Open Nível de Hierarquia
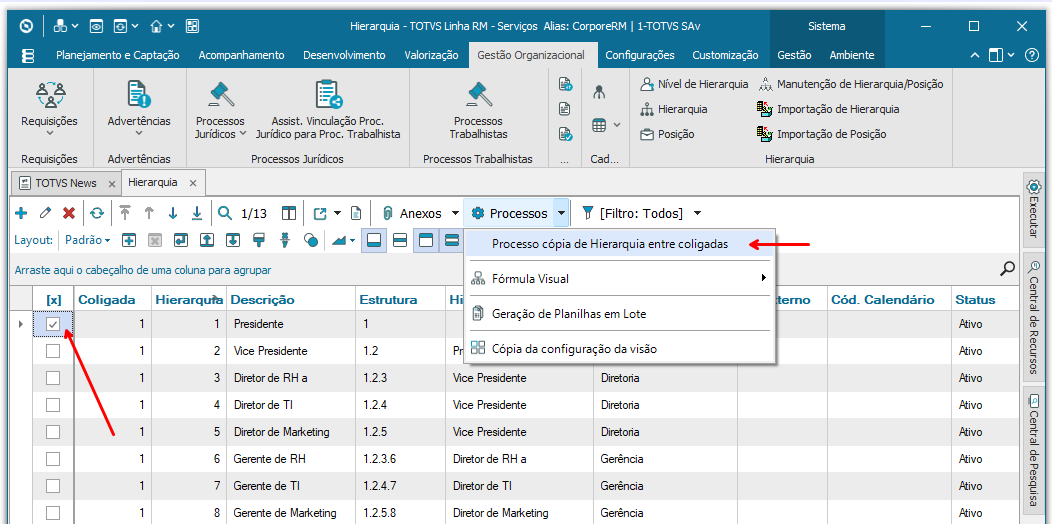 [694, 84]
